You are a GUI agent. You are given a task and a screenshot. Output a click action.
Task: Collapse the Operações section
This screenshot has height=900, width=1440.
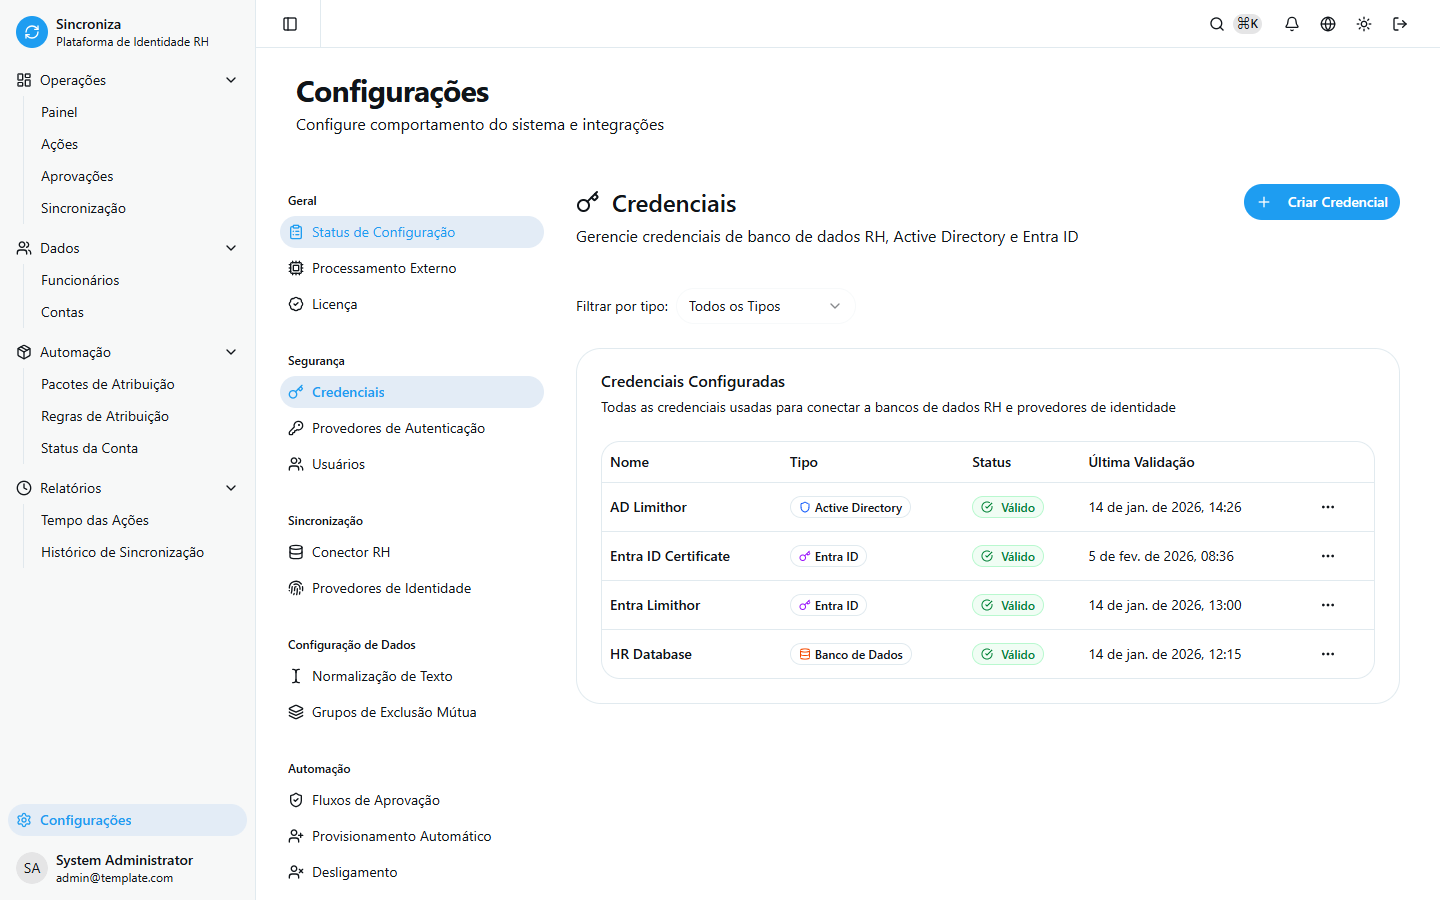(x=230, y=79)
